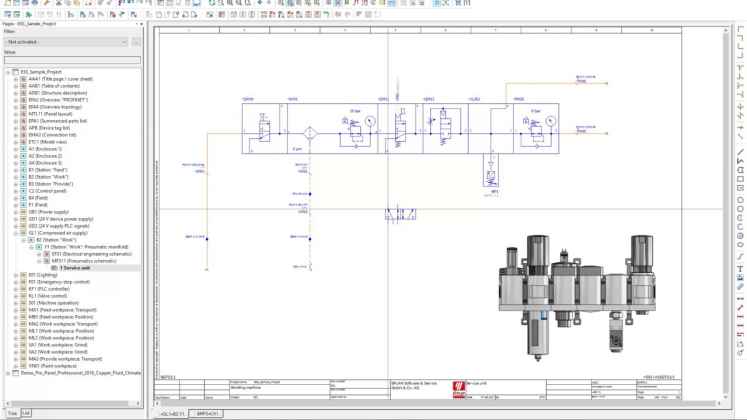Expand the MM1 Feed workpiece Transport node
747x420 pixels.
[16, 310]
